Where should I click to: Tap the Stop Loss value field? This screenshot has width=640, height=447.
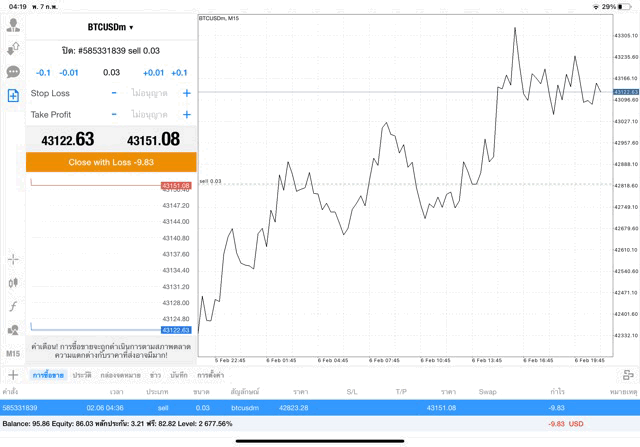[x=150, y=93]
